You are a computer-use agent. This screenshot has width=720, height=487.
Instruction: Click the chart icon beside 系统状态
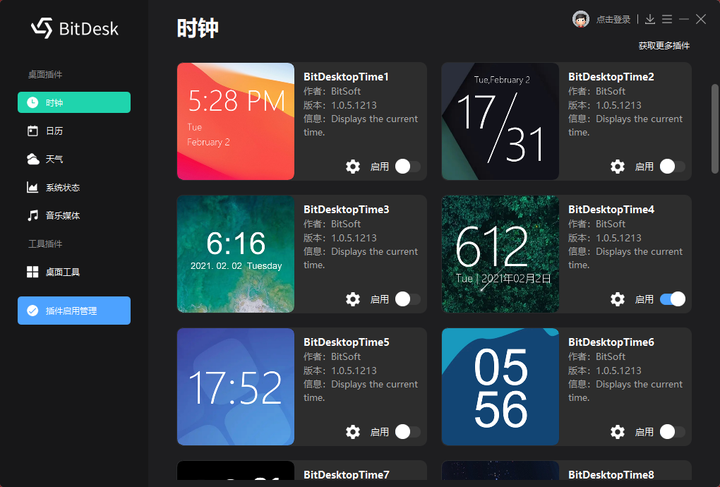[x=33, y=187]
